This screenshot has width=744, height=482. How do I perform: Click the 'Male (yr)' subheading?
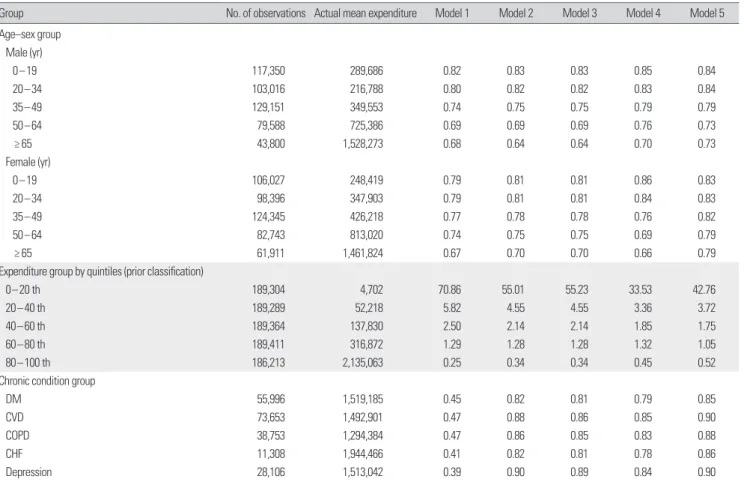click(24, 53)
